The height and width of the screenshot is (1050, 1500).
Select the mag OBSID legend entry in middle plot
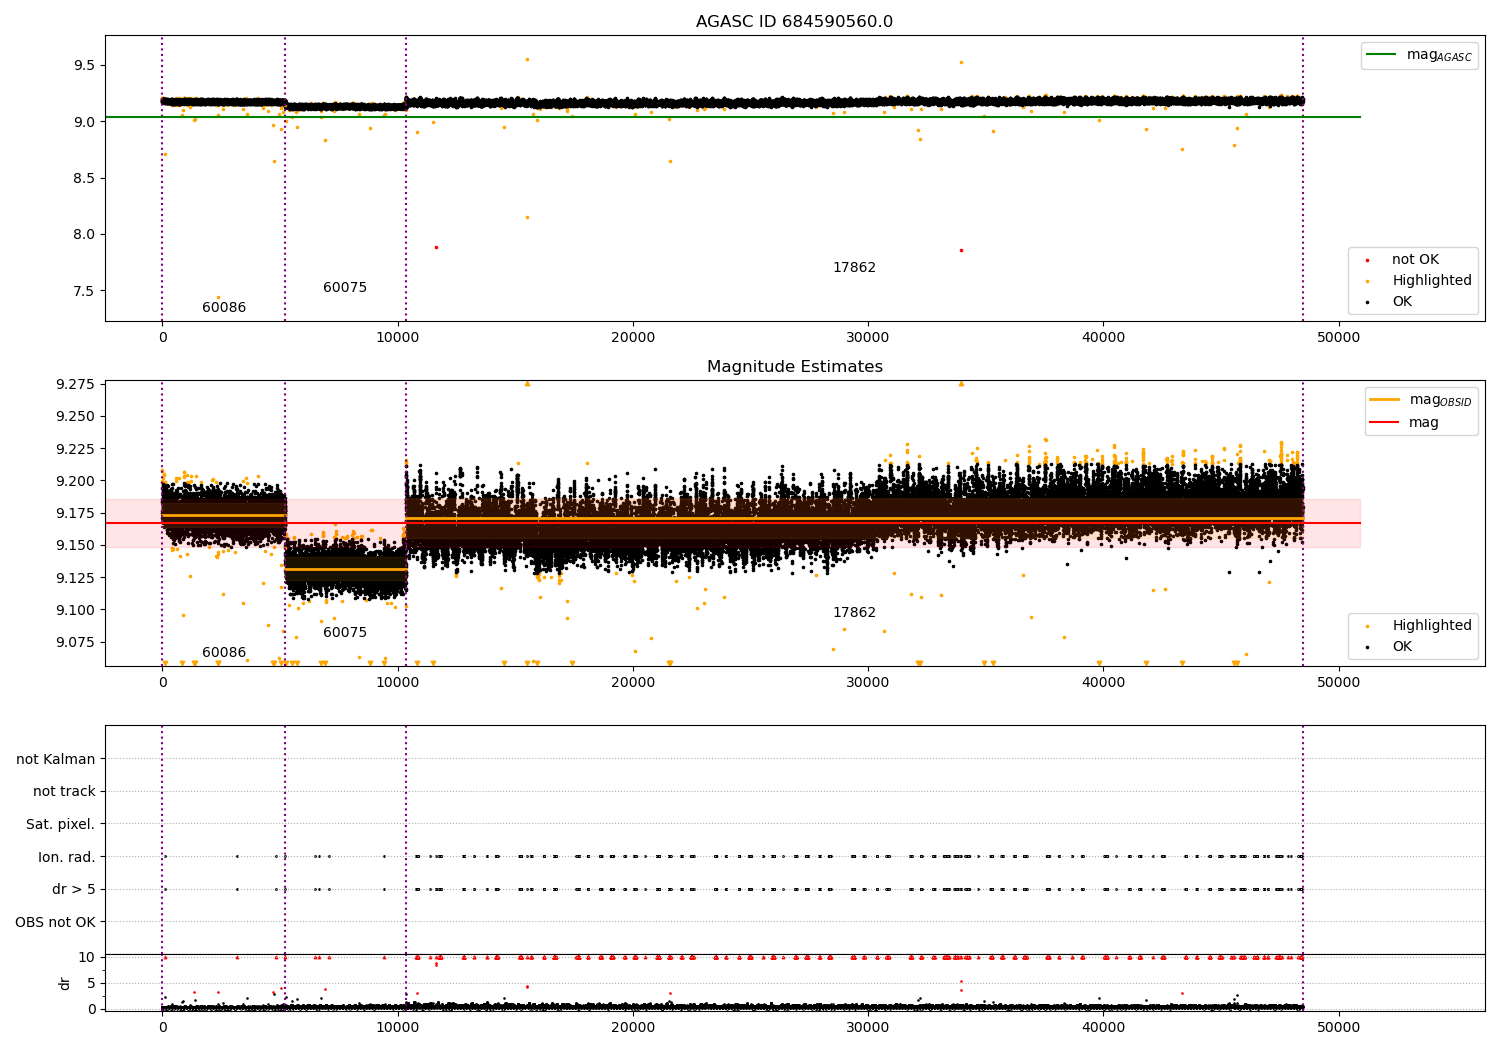[x=1421, y=400]
